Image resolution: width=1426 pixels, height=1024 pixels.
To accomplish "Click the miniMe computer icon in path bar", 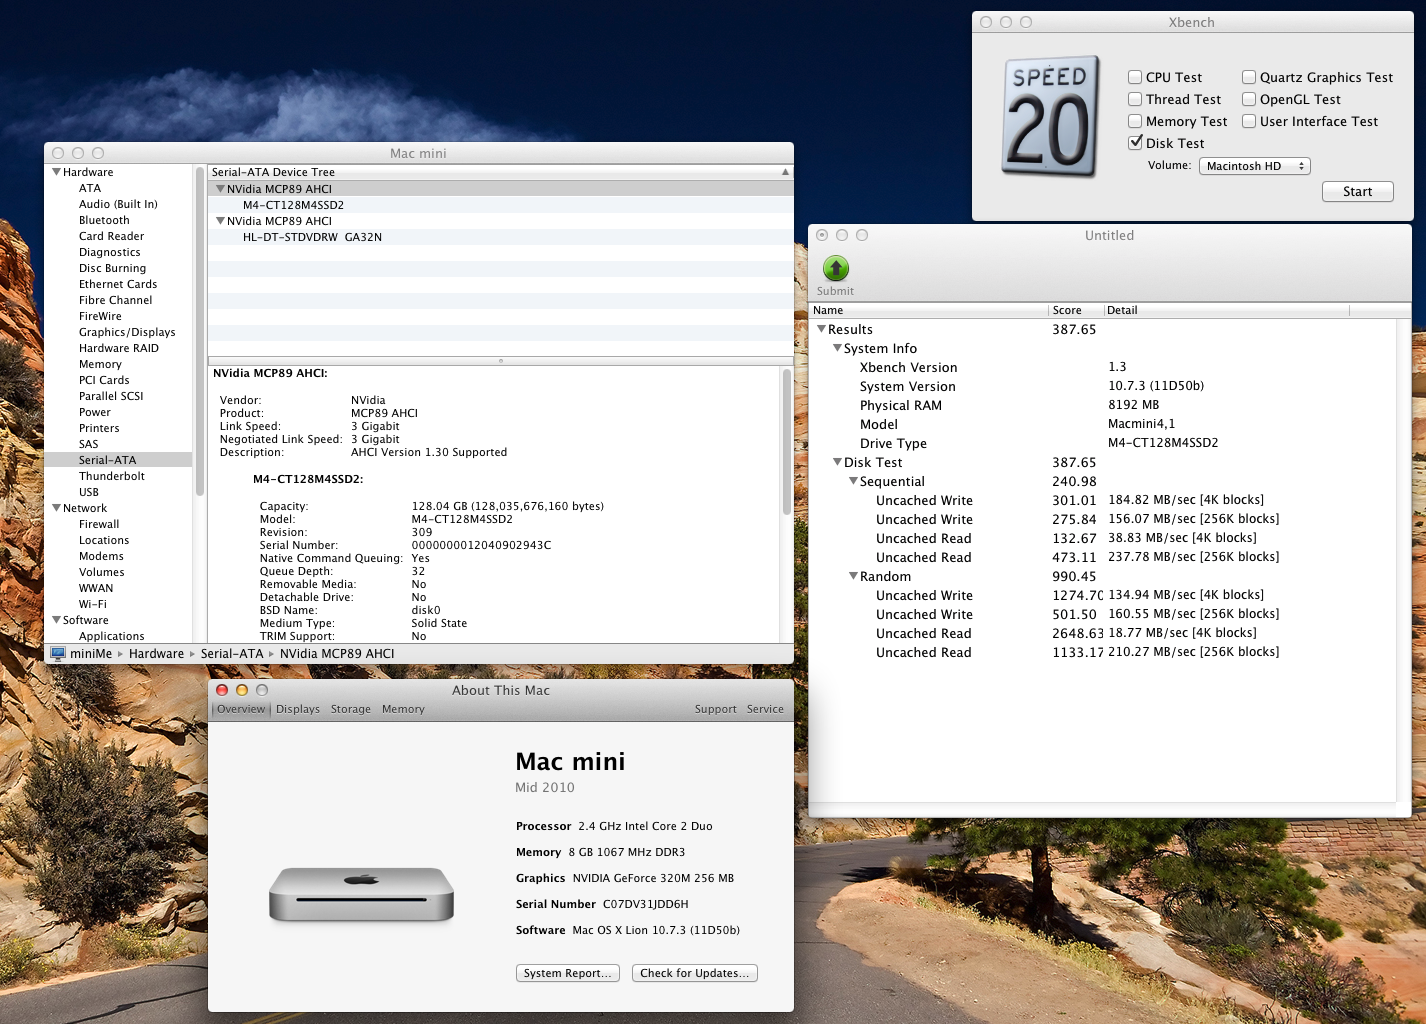I will click(58, 654).
